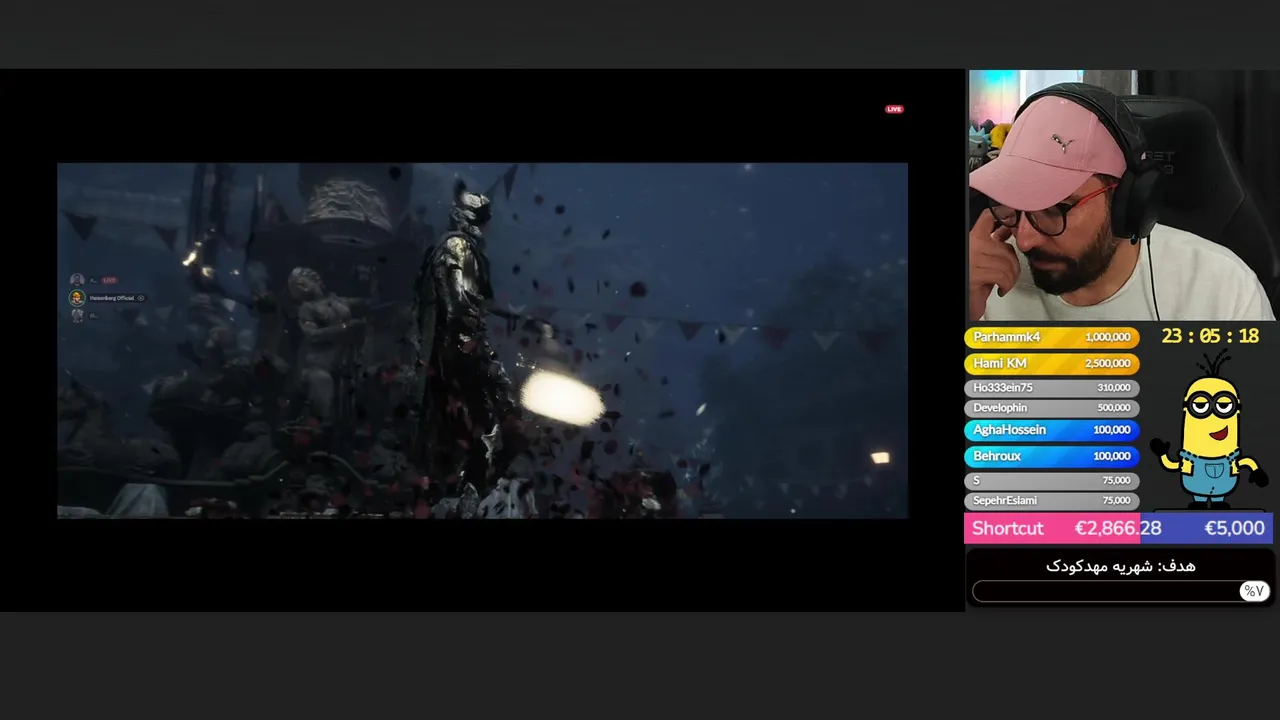The height and width of the screenshot is (720, 1280).
Task: Select the Ho333ein75 donor row
Action: click(x=1052, y=387)
